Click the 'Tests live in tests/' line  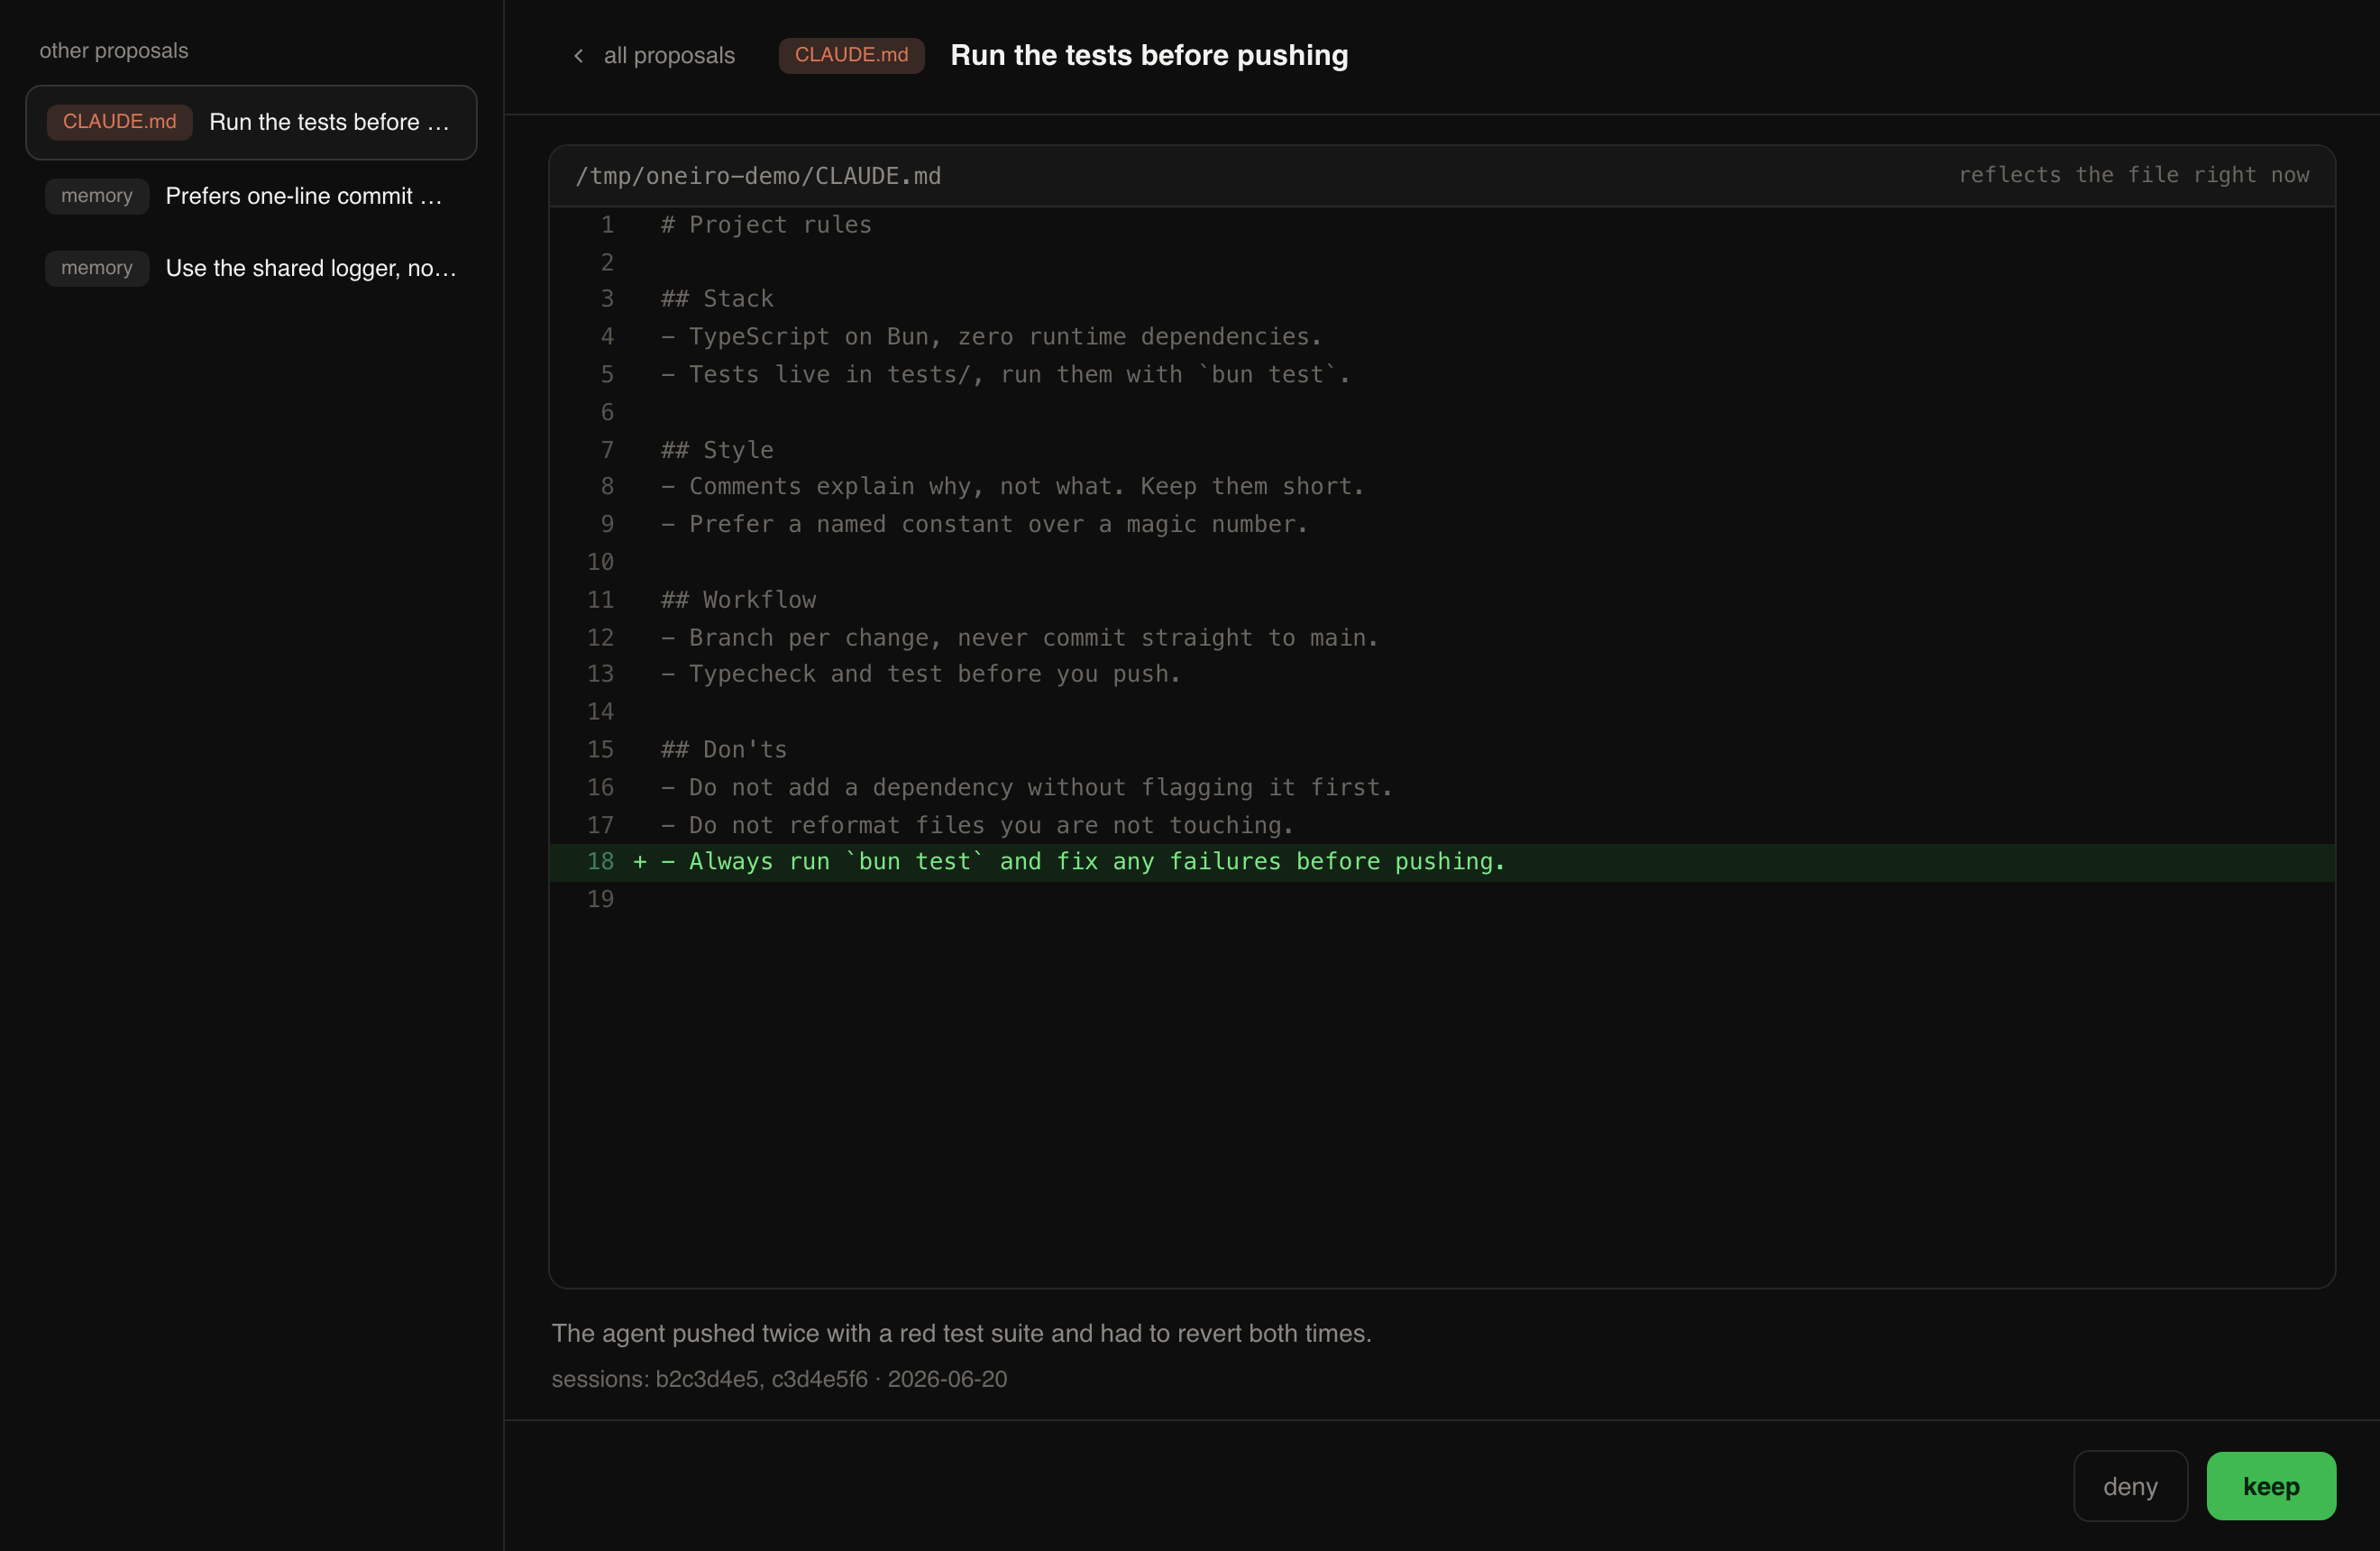pos(1005,375)
